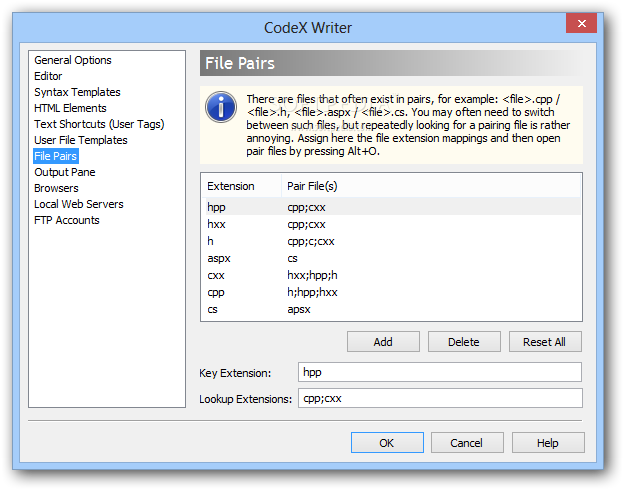Click the Extension column header
Image resolution: width=624 pixels, height=490 pixels.
coord(241,186)
